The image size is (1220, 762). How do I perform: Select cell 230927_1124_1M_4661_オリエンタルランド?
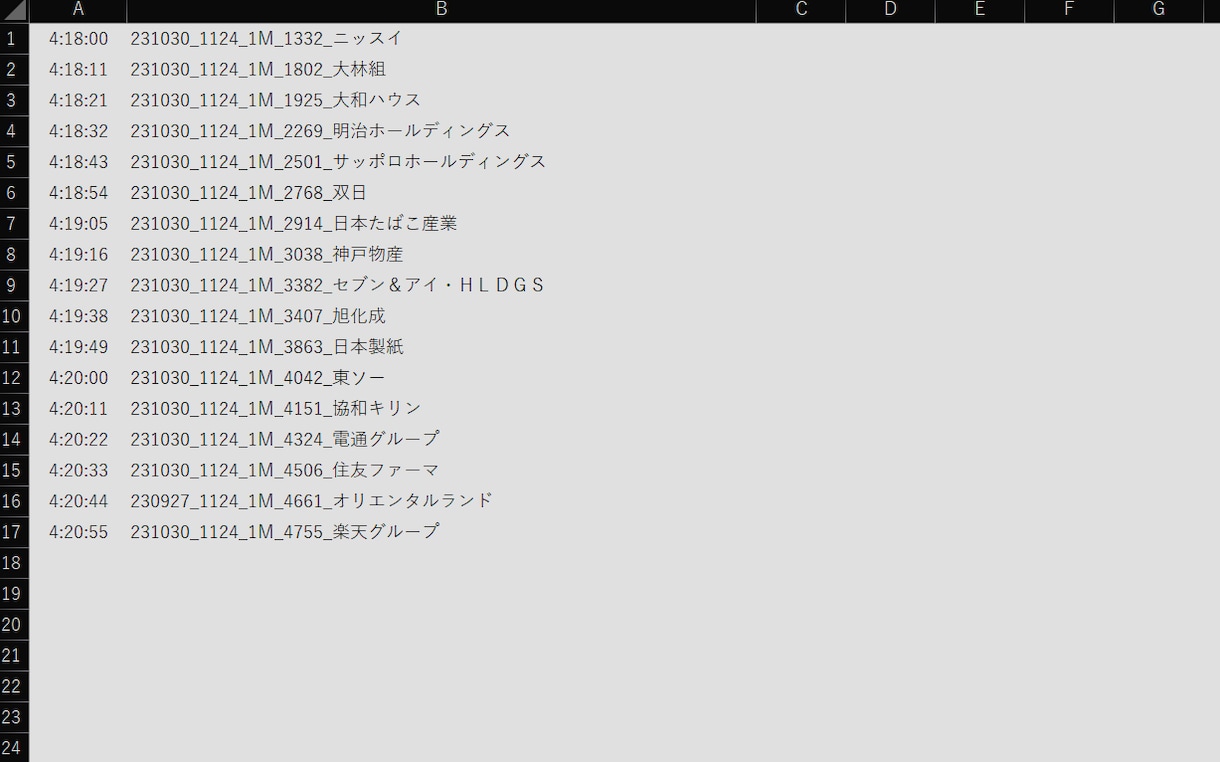(x=442, y=501)
